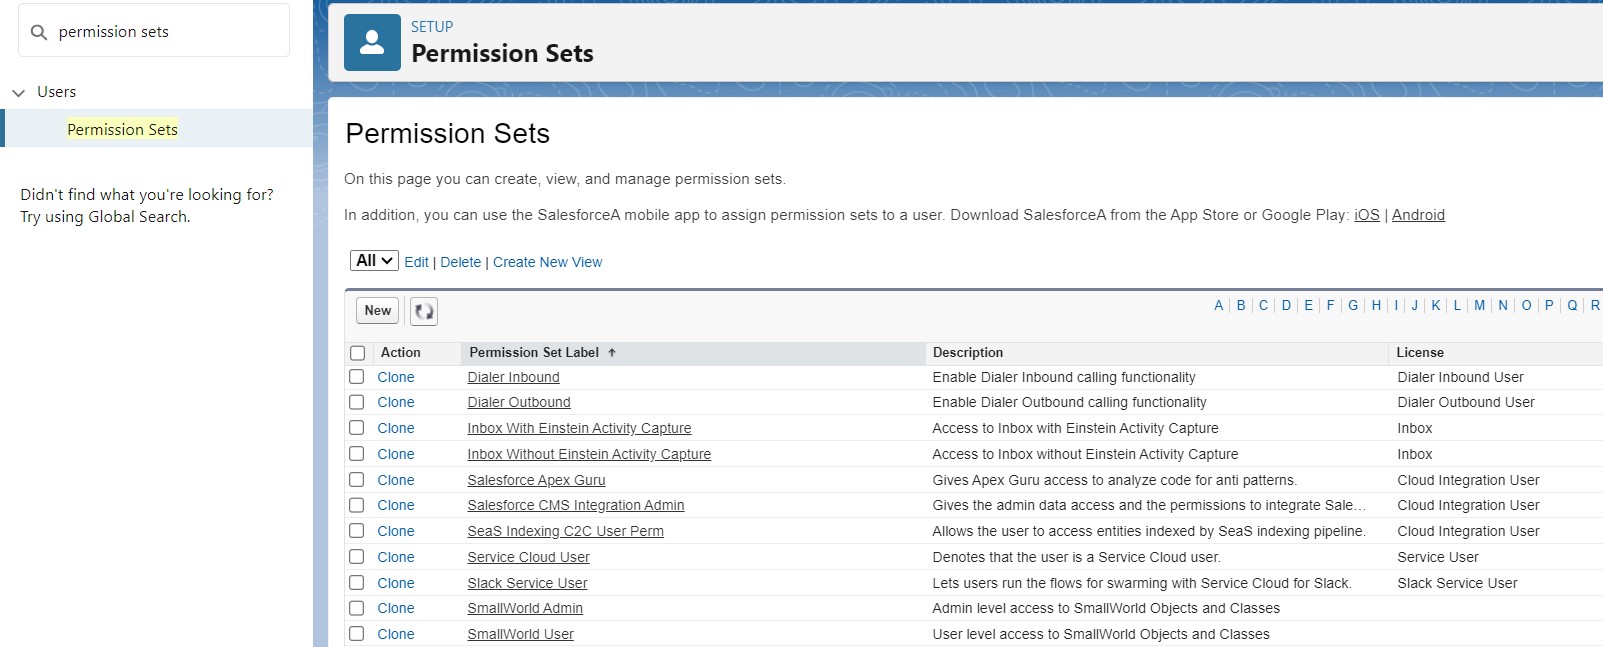
Task: Click Edit link for the list view
Action: pyautogui.click(x=416, y=262)
